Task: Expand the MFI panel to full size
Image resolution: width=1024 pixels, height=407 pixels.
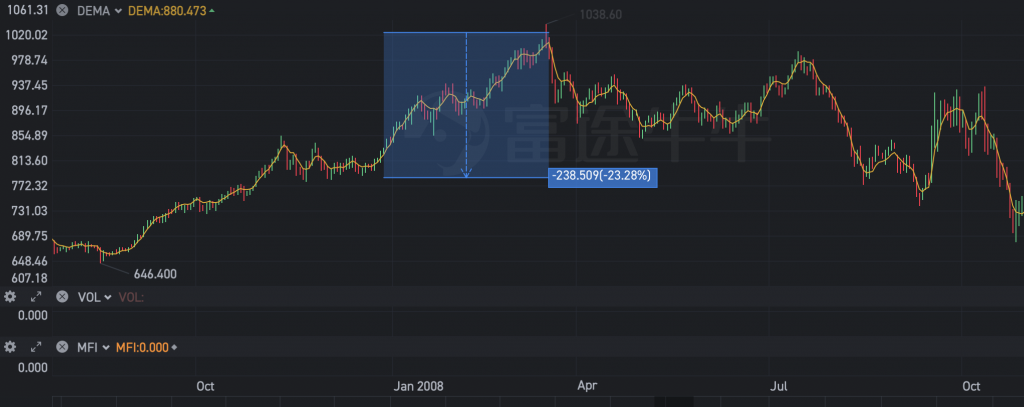Action: [36, 347]
